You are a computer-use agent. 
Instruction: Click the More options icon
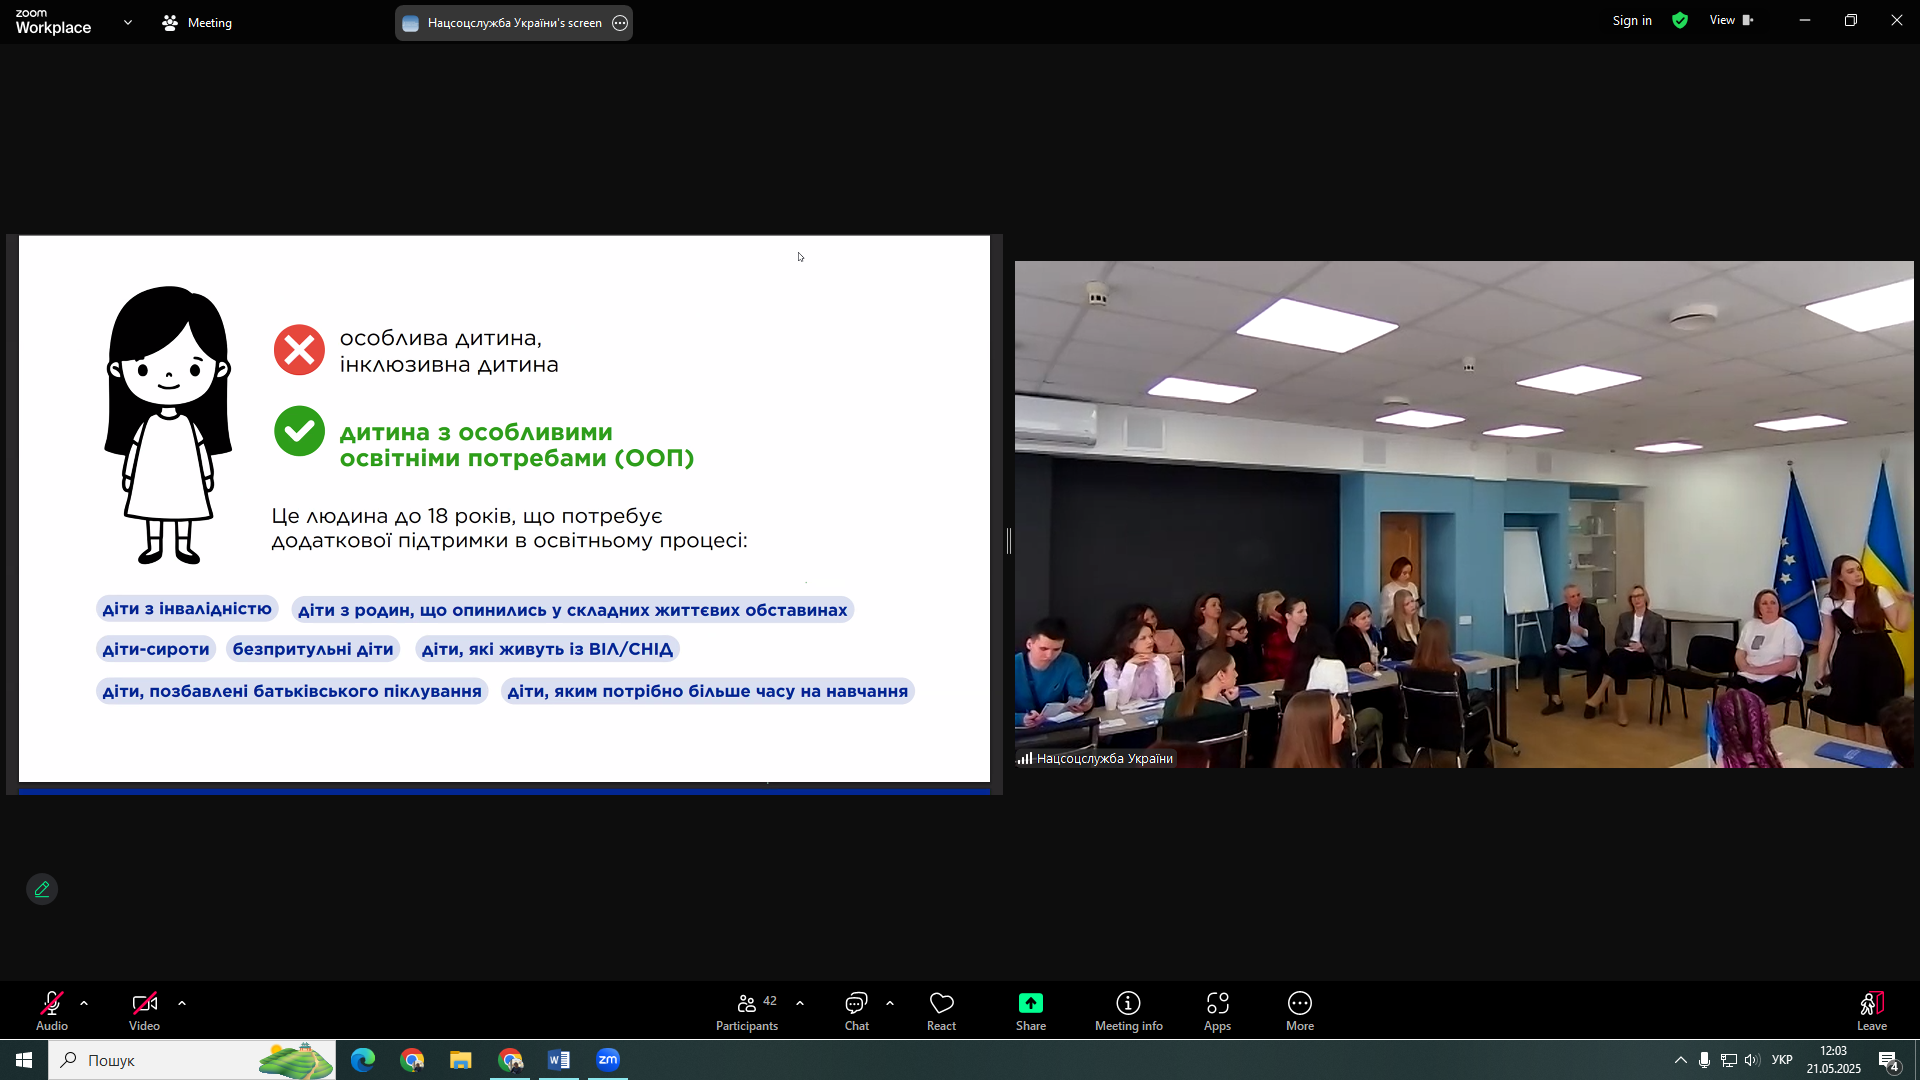click(x=1299, y=1003)
